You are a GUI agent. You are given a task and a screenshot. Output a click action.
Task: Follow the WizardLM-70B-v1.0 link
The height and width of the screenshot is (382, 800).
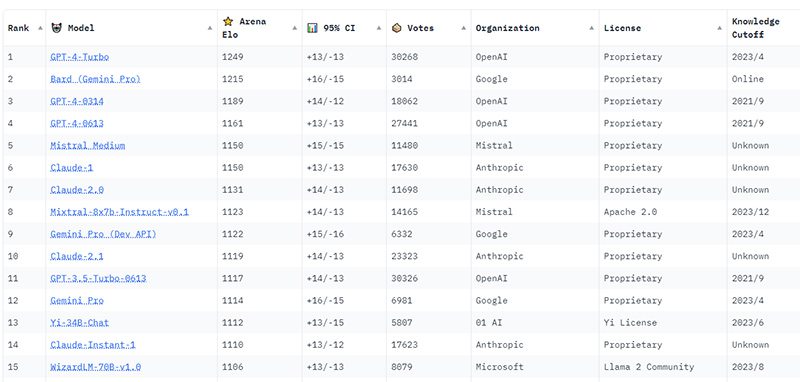point(95,367)
